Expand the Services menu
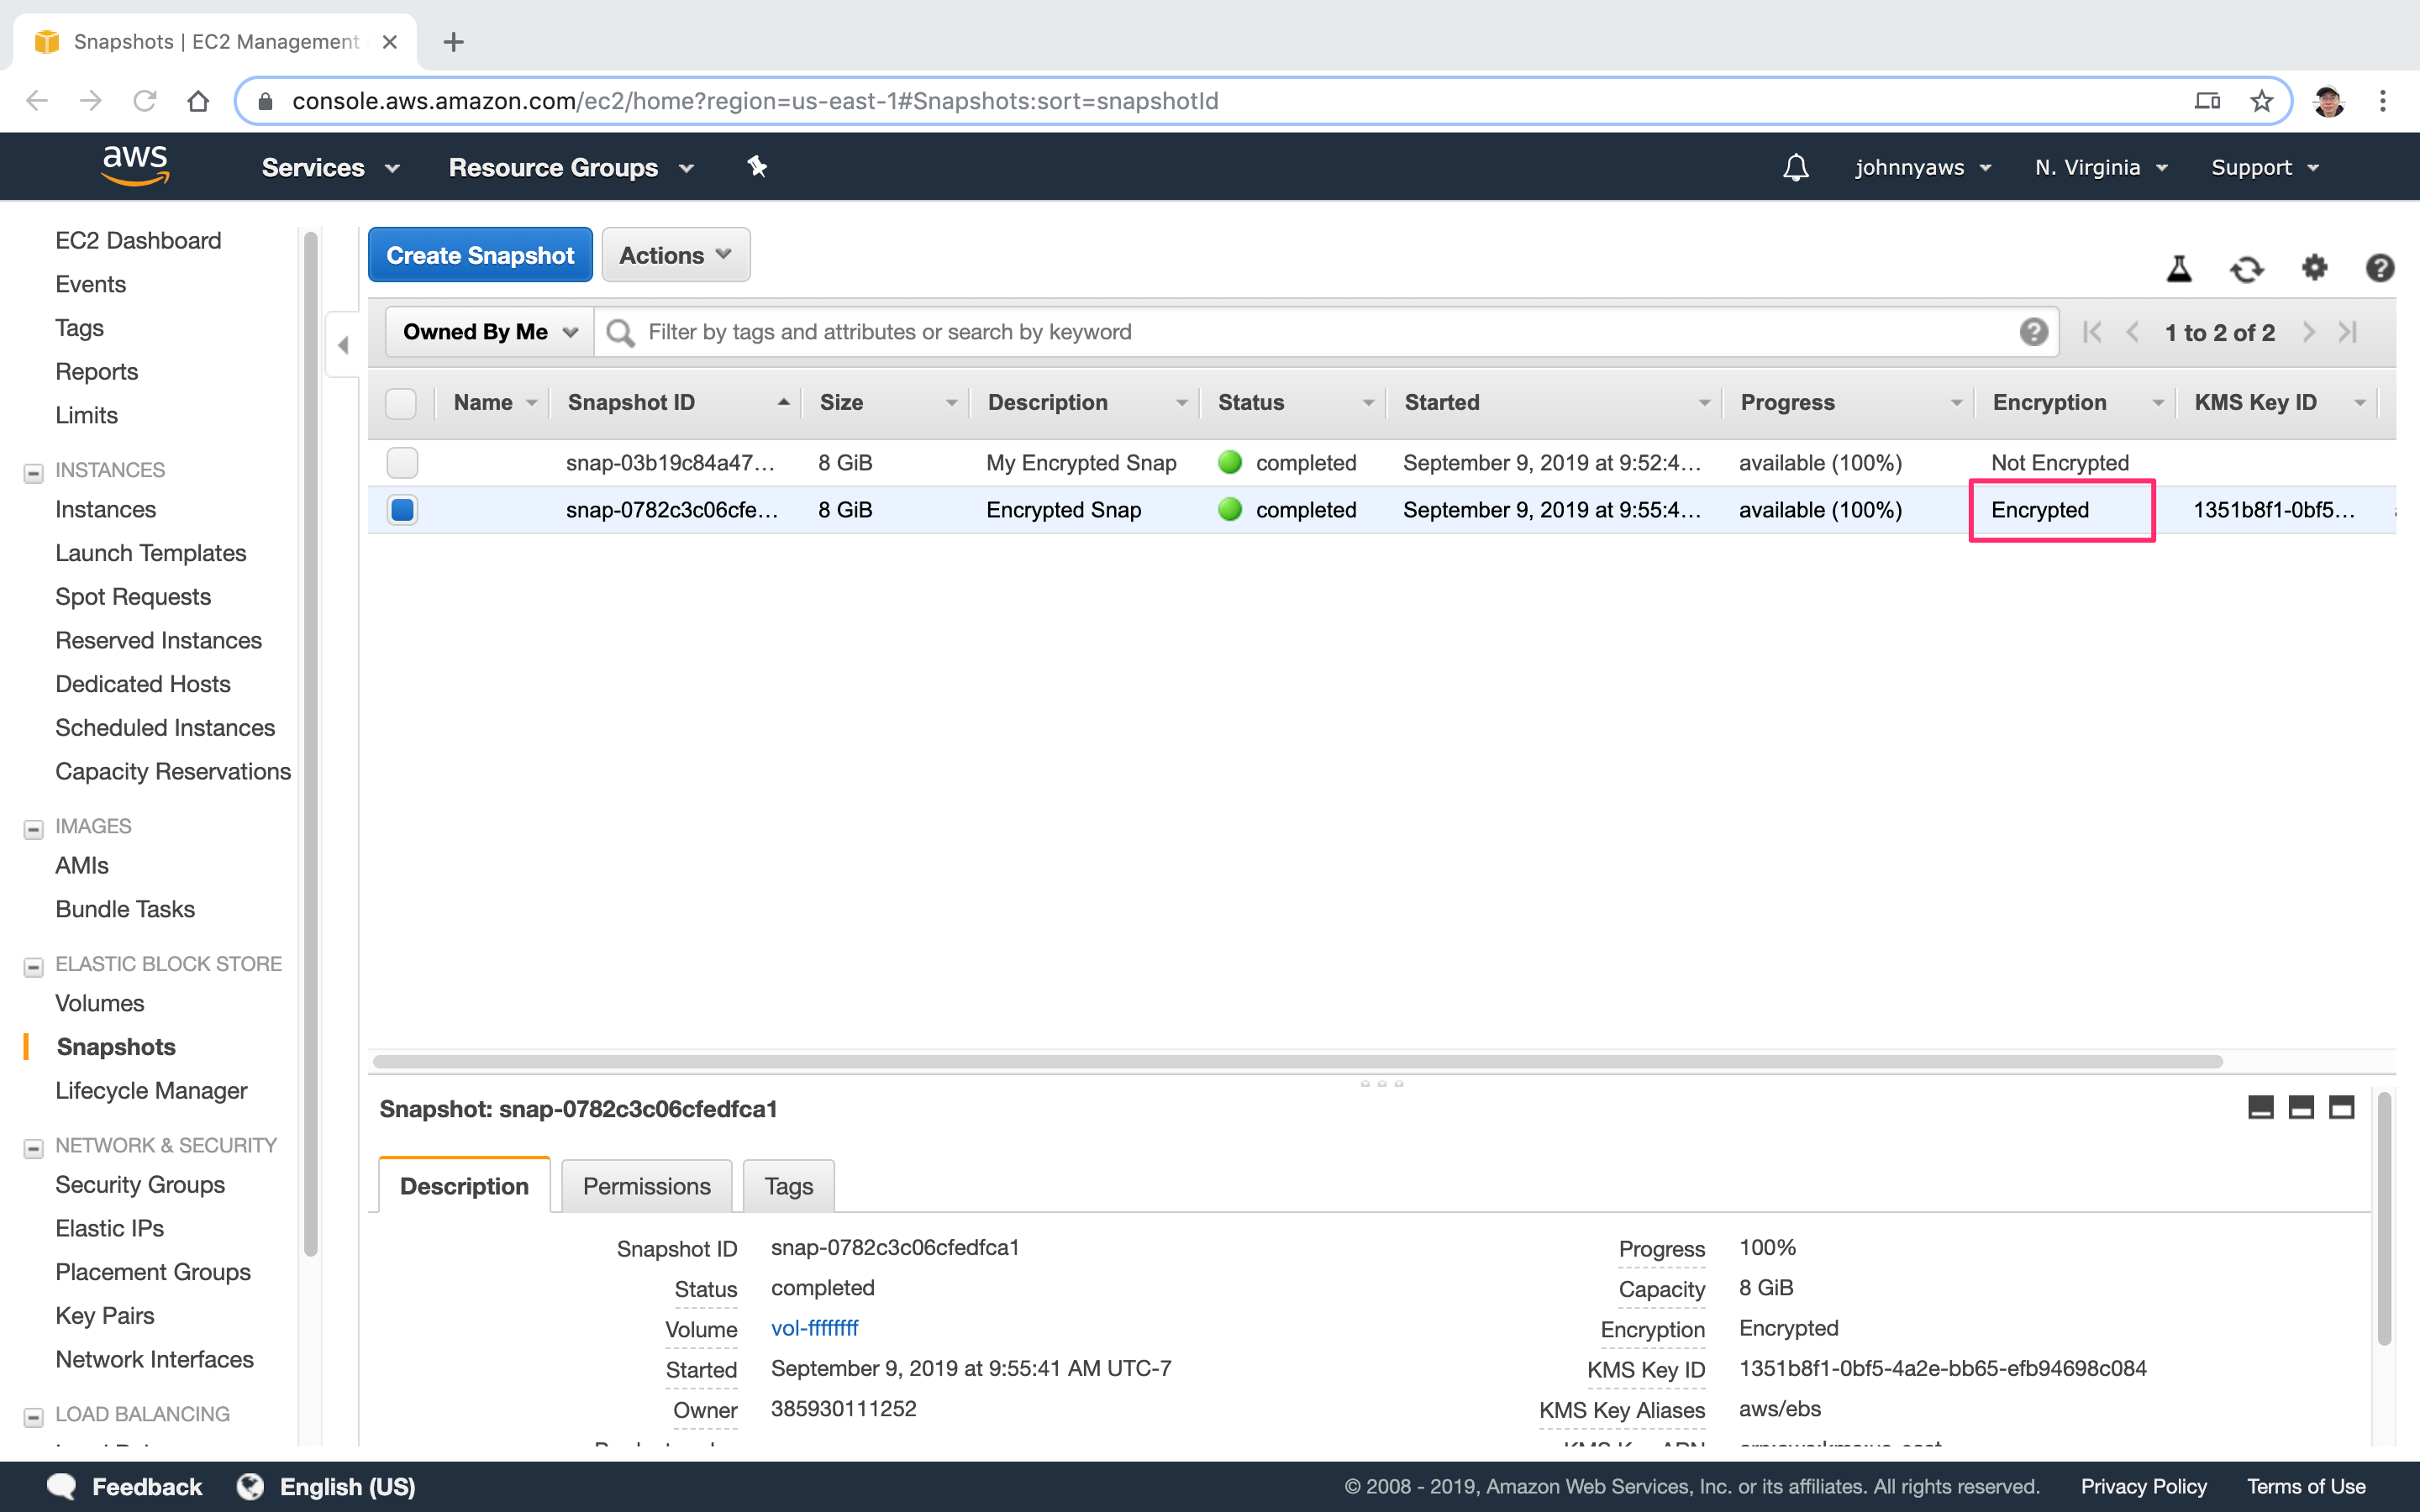 click(x=330, y=168)
